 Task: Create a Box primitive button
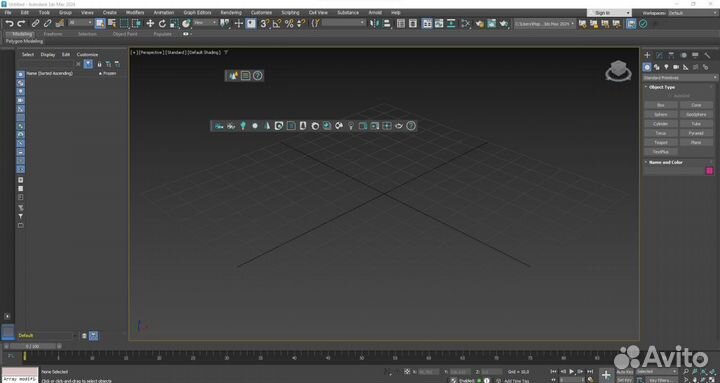[661, 105]
